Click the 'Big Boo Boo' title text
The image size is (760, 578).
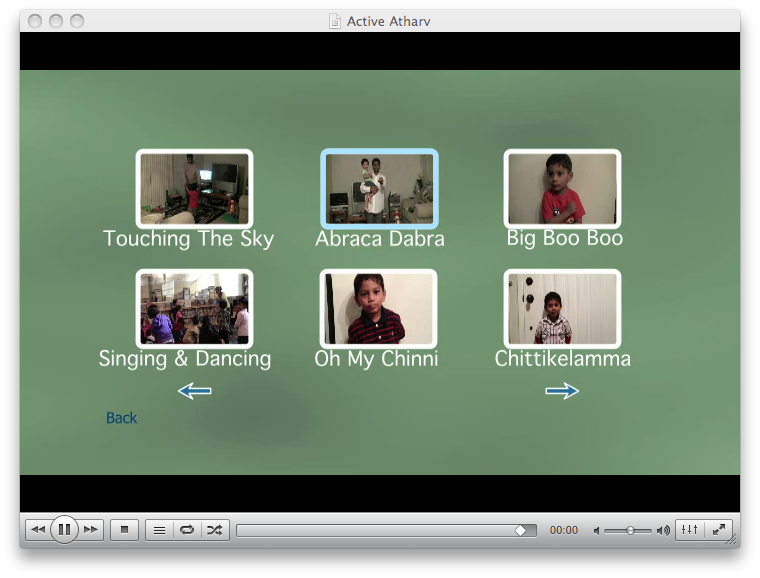(x=565, y=238)
